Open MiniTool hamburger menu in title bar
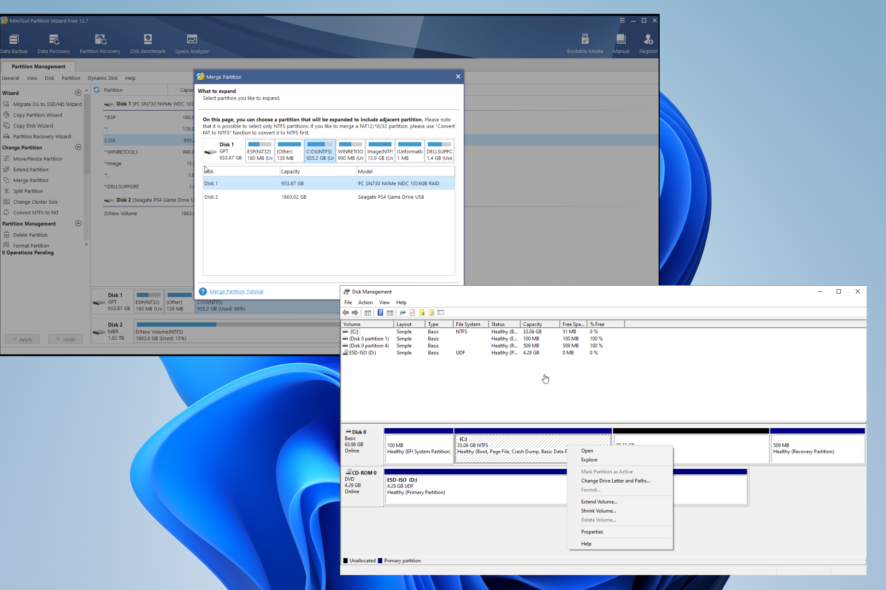Image resolution: width=886 pixels, height=590 pixels. point(622,20)
